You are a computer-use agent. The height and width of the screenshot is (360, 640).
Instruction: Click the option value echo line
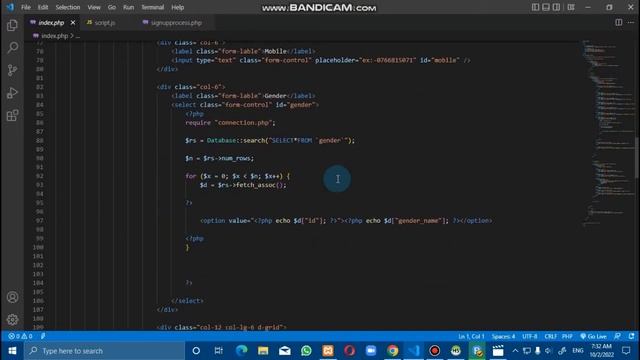pos(346,220)
